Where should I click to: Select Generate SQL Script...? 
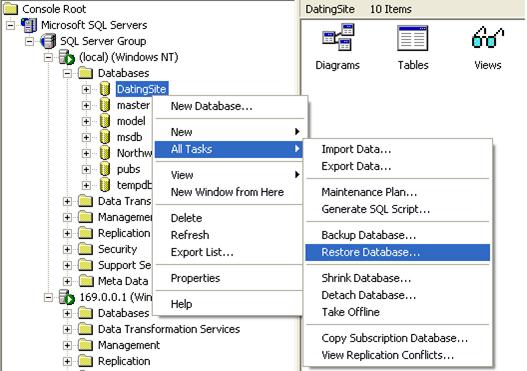(398, 209)
